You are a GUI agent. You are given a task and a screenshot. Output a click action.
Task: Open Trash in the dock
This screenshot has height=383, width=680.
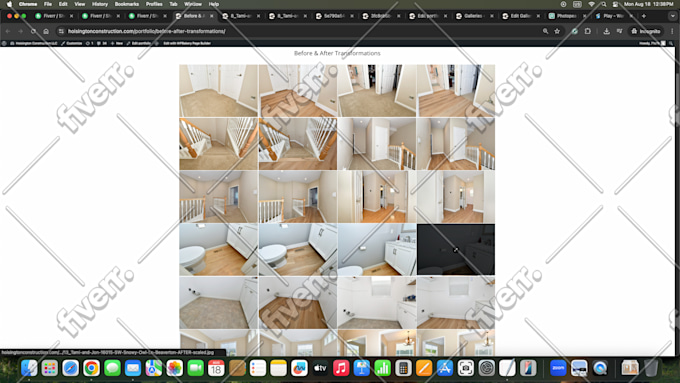[x=651, y=368]
